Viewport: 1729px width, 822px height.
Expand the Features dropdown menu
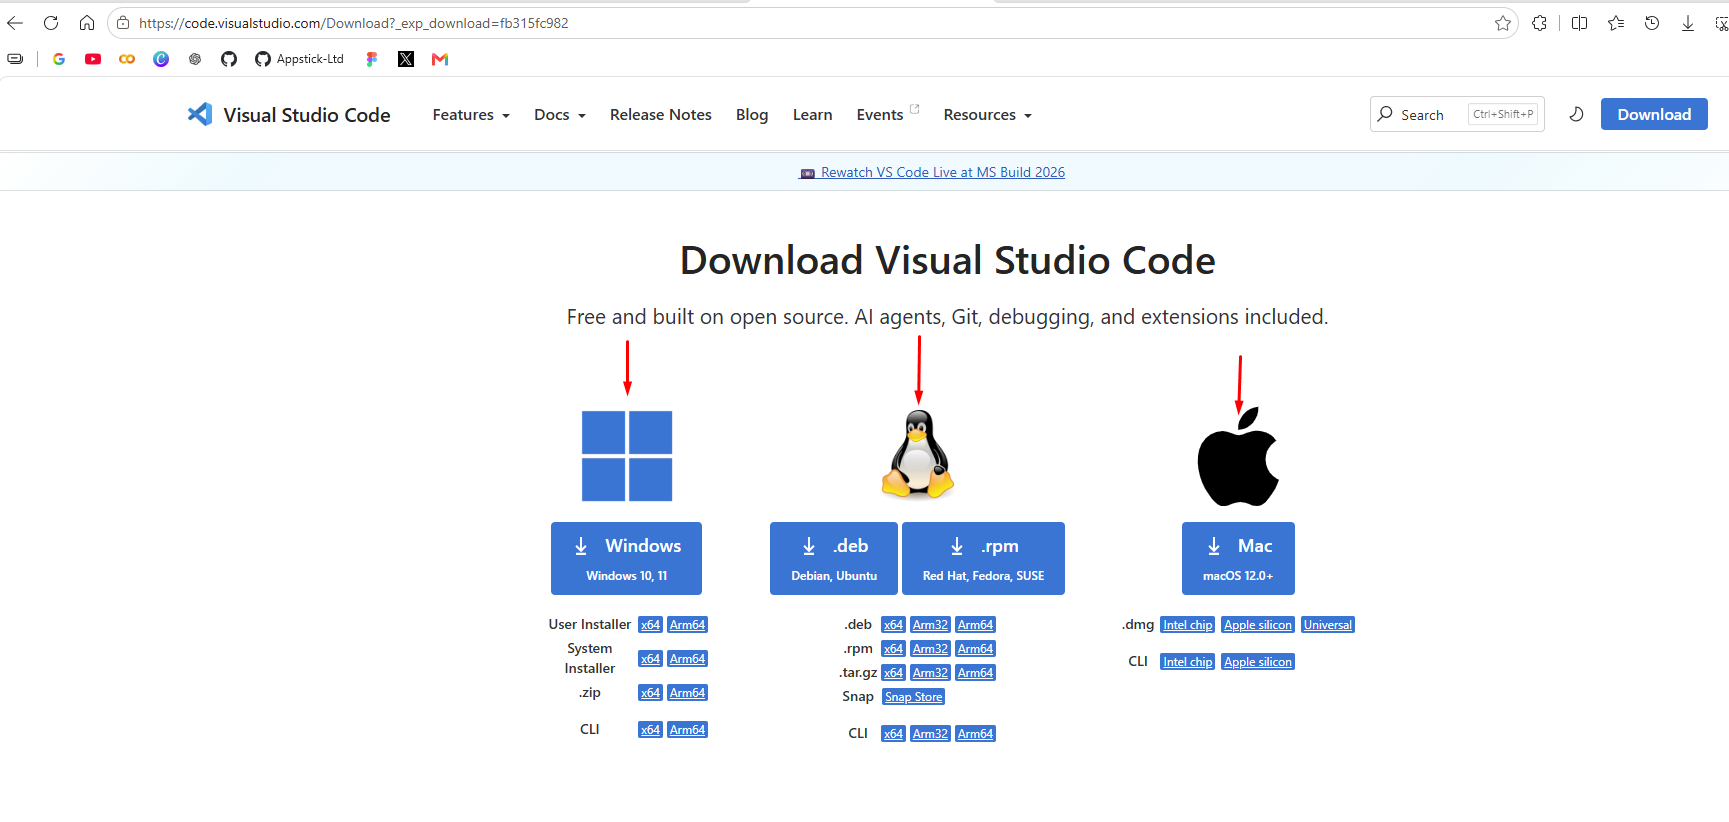point(471,115)
